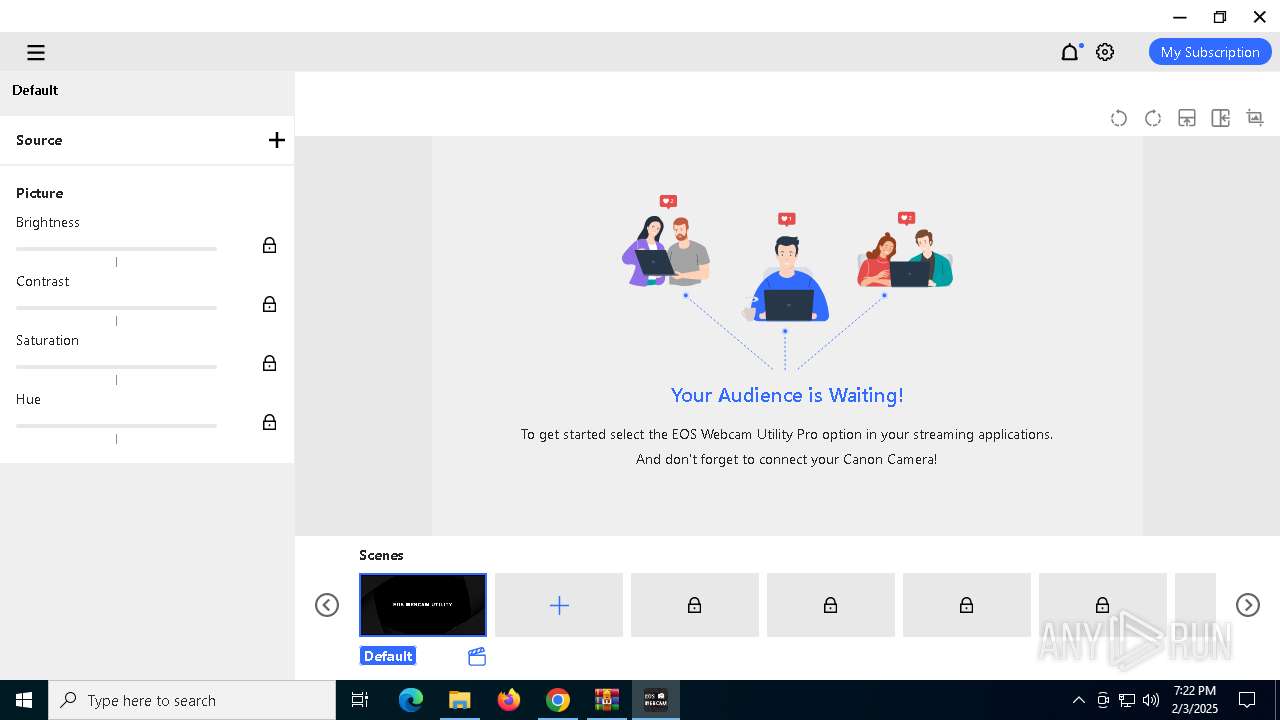Open the taskbar clock showing 7:22 PM
This screenshot has width=1280, height=720.
(1195, 700)
